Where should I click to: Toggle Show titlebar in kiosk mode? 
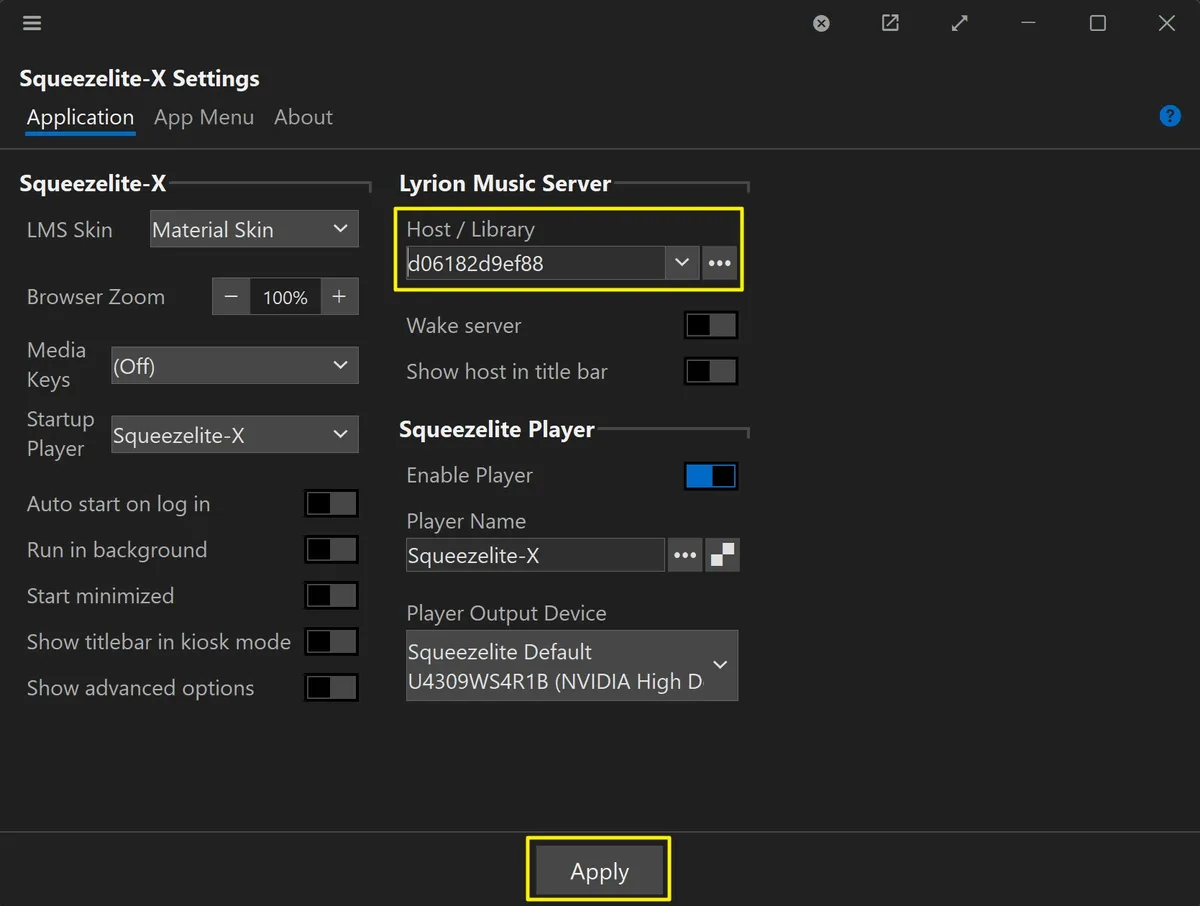click(332, 642)
